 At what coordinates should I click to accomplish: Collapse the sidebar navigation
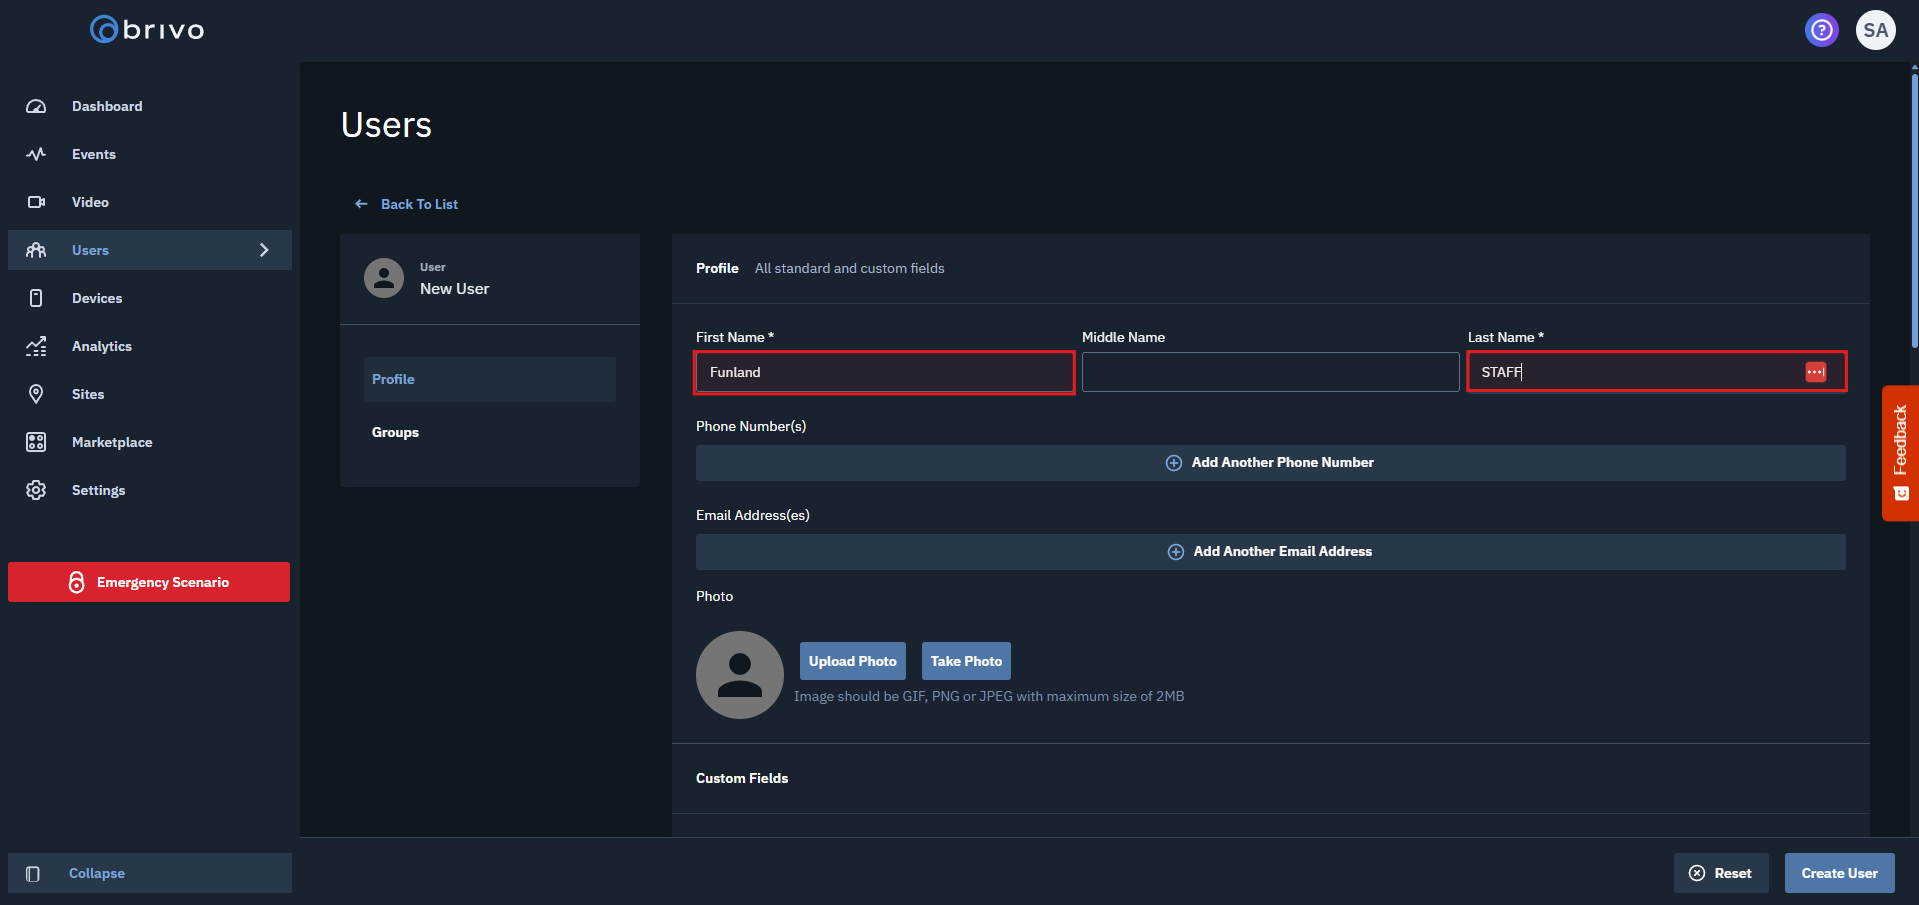[96, 873]
